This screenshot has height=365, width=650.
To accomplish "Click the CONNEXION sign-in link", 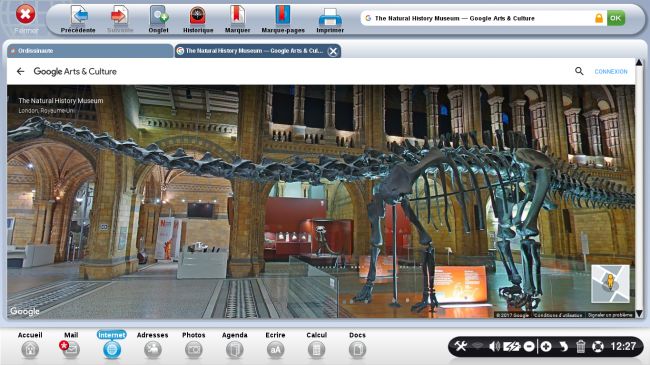I will click(611, 71).
